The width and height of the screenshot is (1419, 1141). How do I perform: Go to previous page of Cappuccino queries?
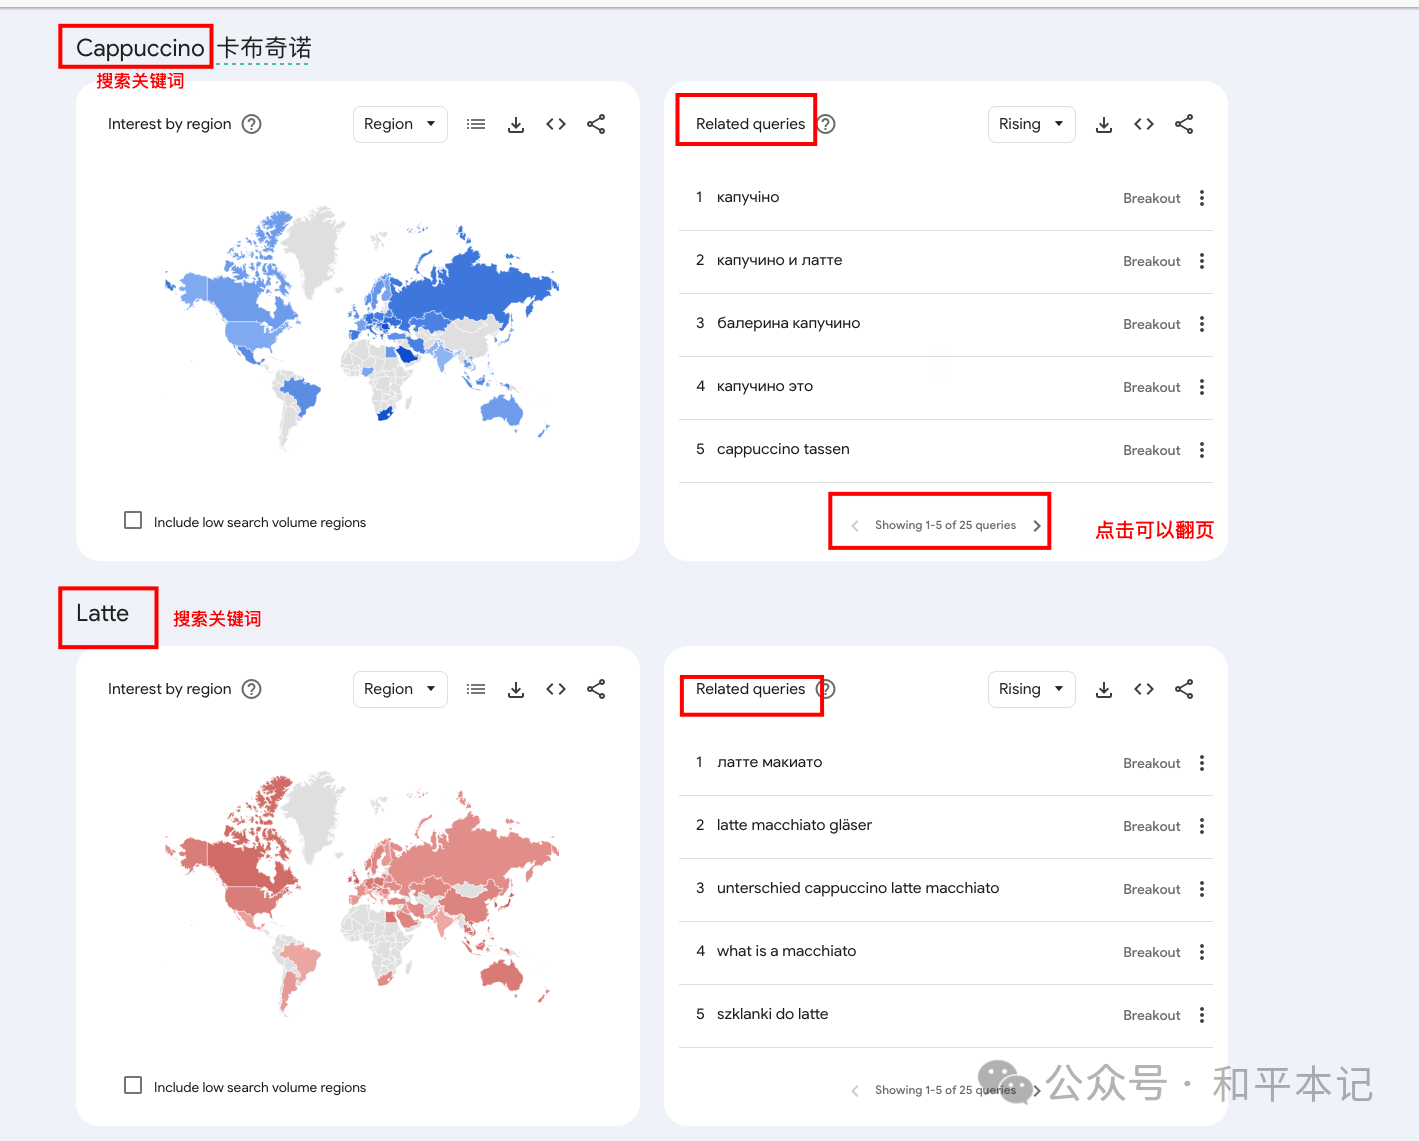point(855,526)
